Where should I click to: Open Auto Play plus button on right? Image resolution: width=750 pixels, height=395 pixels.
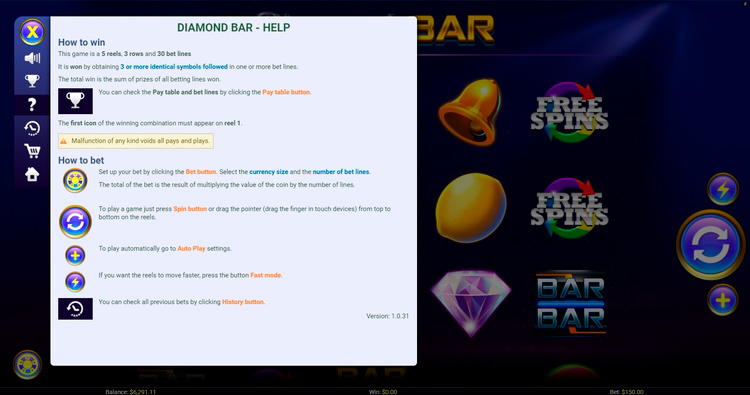click(x=723, y=300)
